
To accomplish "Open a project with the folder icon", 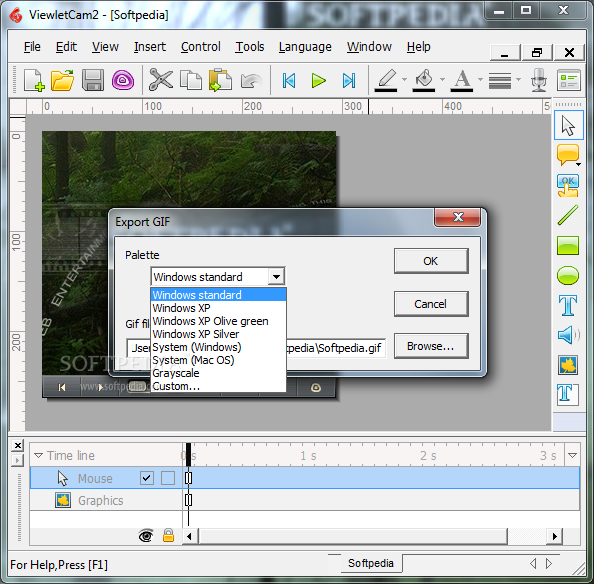I will coord(63,80).
